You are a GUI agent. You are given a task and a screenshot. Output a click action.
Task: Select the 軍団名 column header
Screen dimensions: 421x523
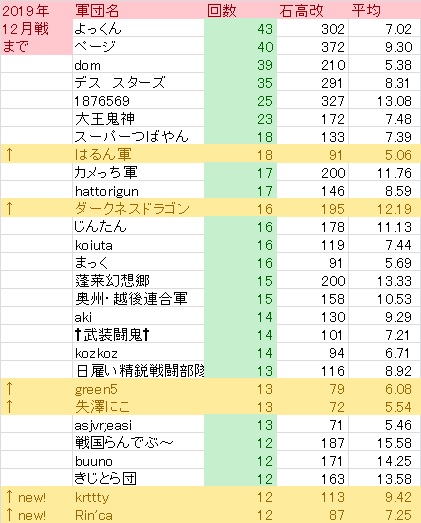tap(97, 11)
